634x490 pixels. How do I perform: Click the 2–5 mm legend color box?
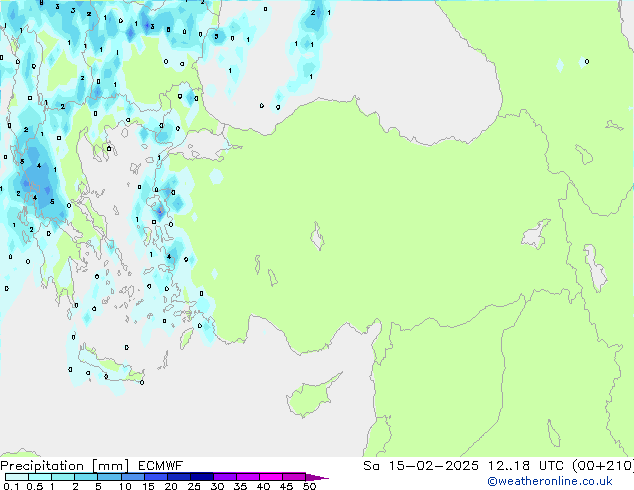click(x=86, y=477)
